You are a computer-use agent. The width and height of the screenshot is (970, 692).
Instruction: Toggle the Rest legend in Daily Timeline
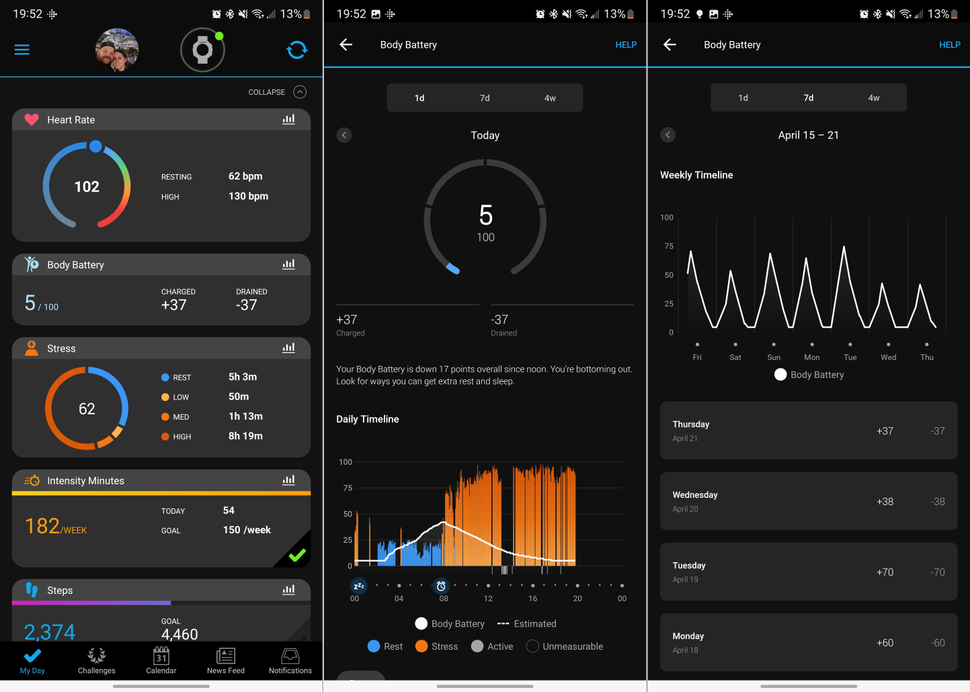(384, 646)
